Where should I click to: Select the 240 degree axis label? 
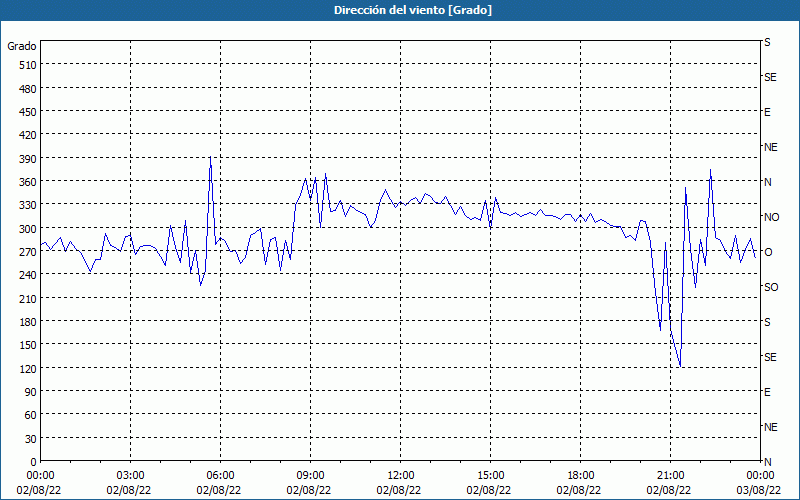[x=27, y=276]
